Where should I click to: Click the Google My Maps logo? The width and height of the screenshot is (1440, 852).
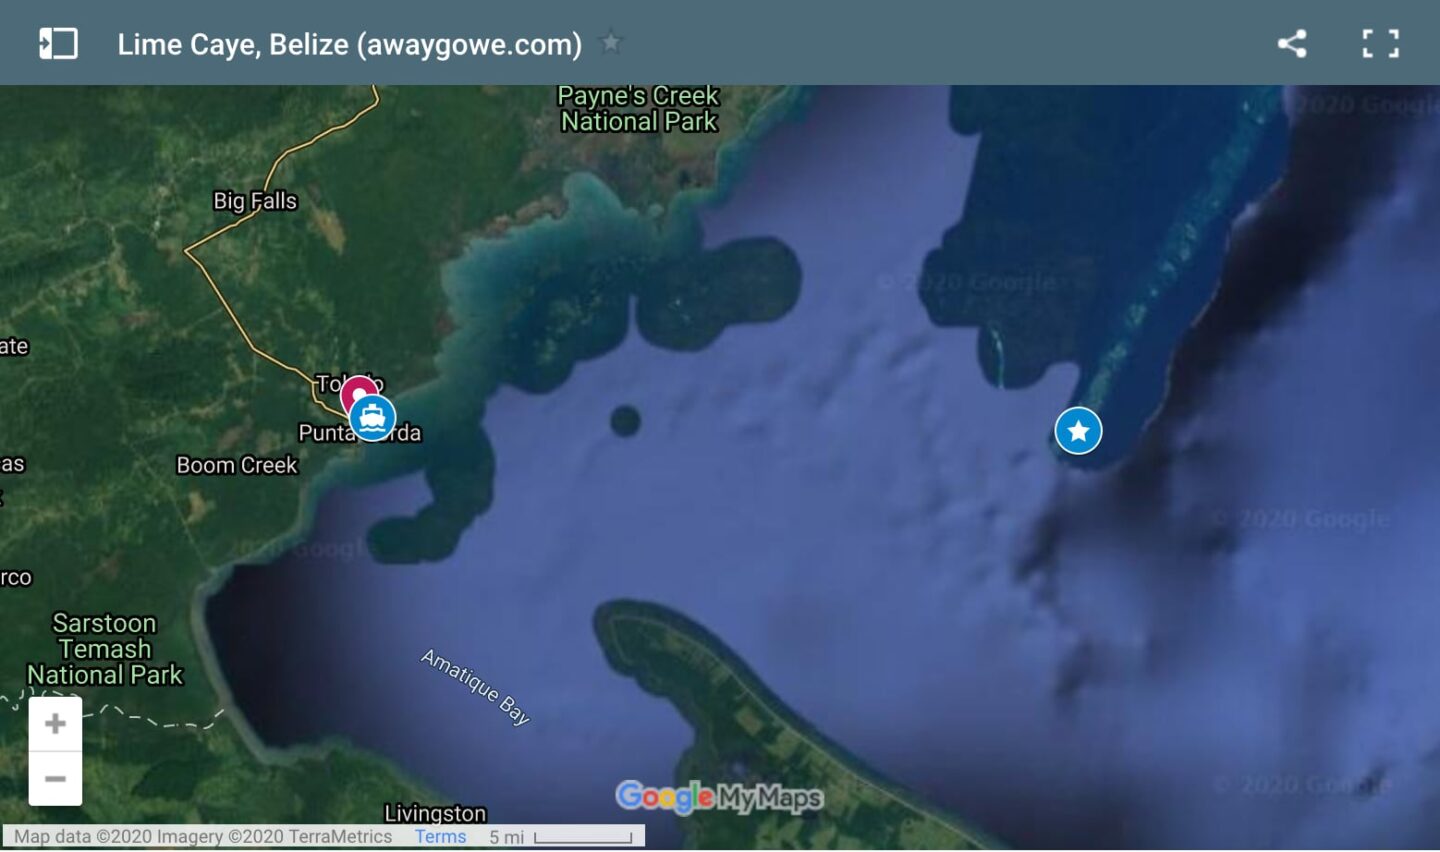(719, 797)
